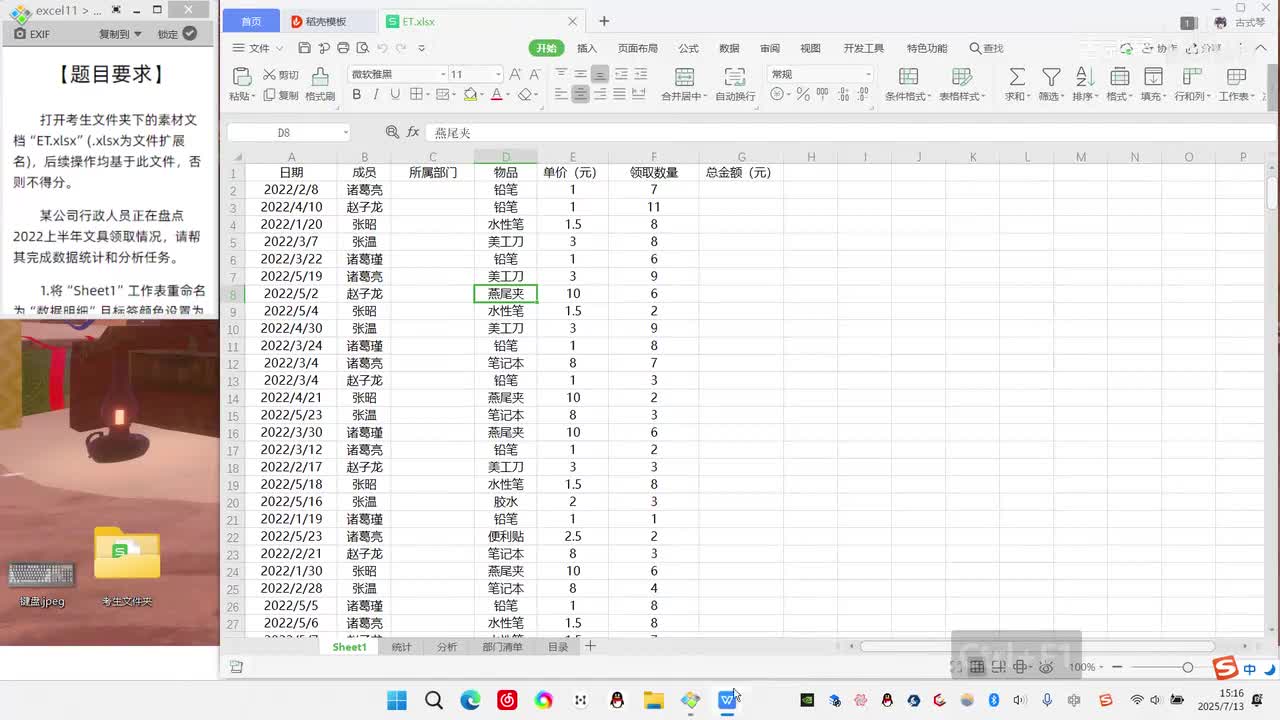Open the font name dropdown (微软雅黑)
This screenshot has width=1280, height=720.
443,74
